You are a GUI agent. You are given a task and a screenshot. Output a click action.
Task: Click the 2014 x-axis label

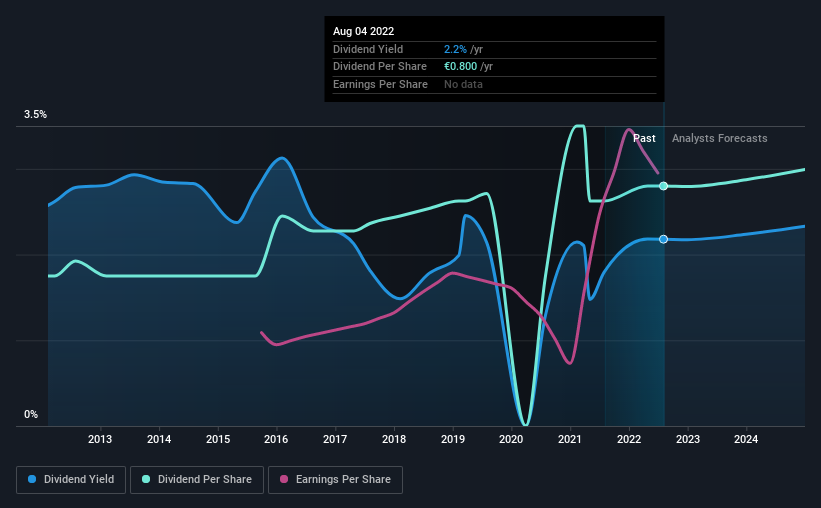click(x=159, y=439)
